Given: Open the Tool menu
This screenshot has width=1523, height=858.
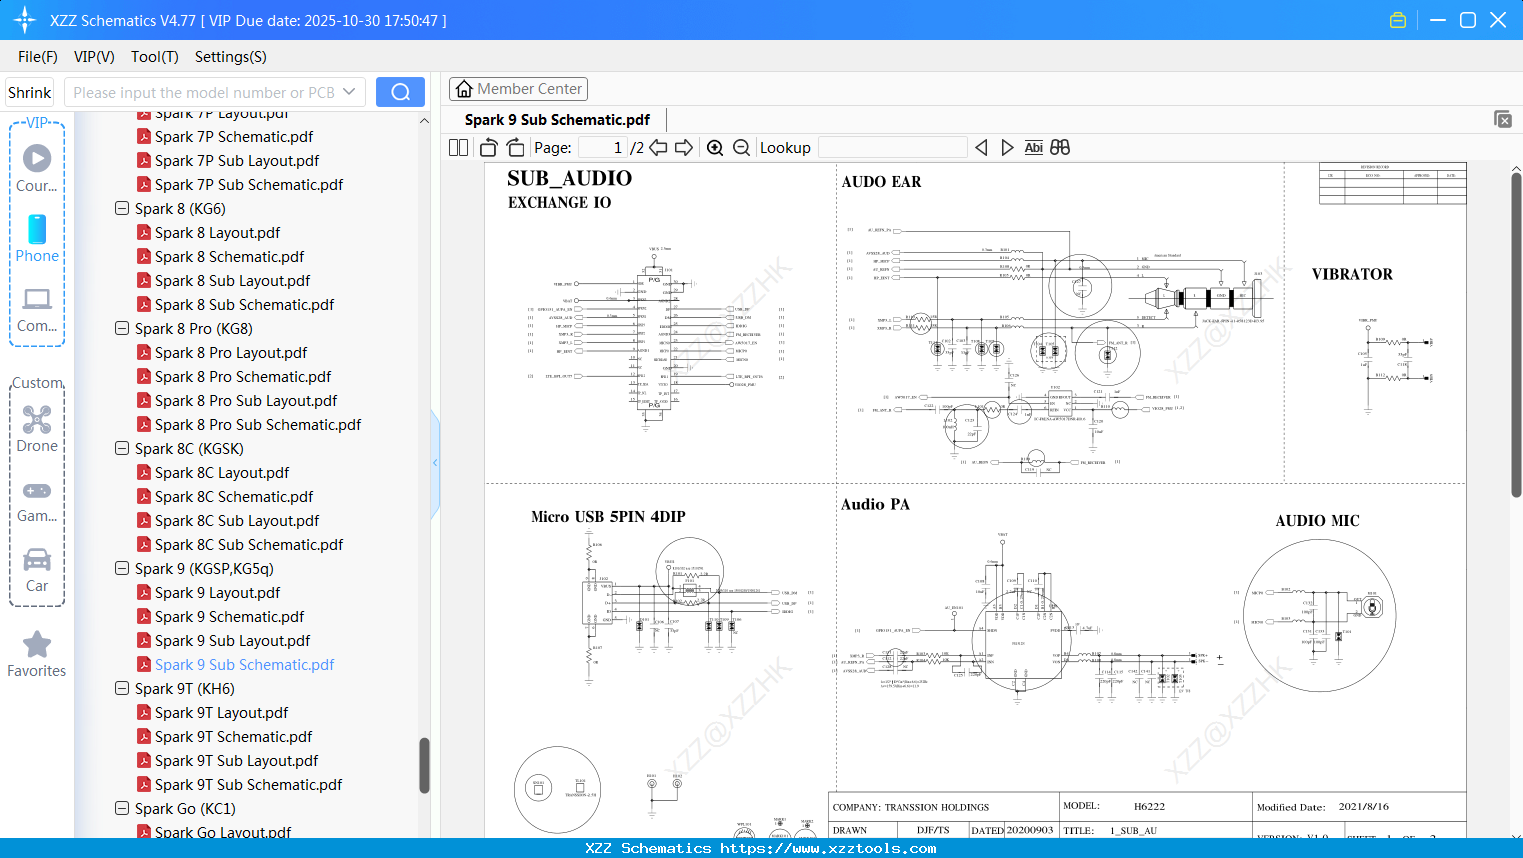Looking at the screenshot, I should click(x=154, y=57).
